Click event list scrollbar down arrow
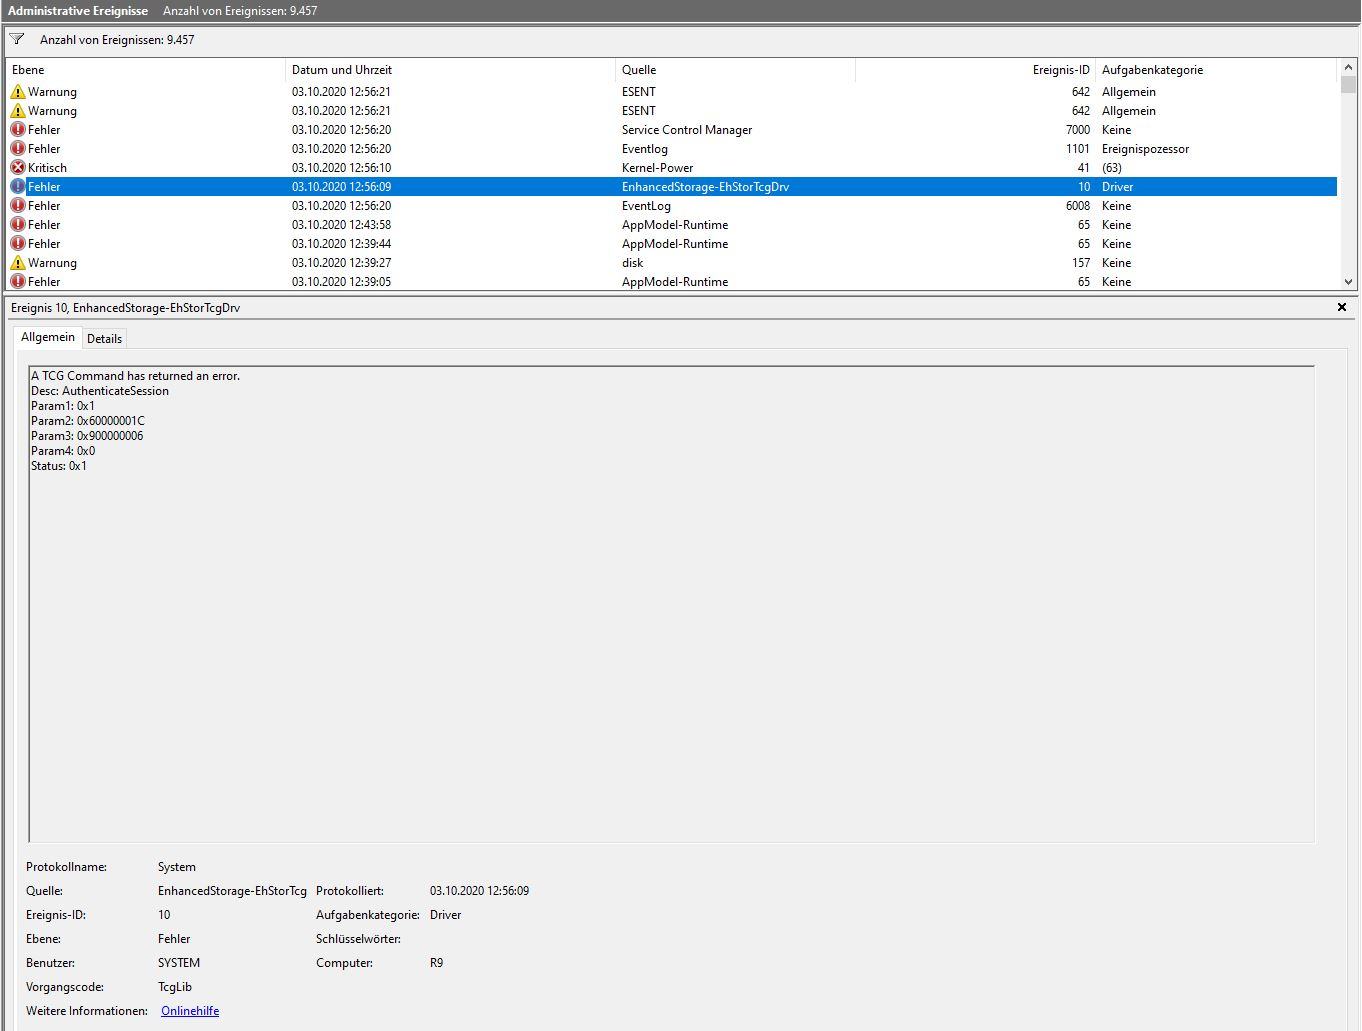The image size is (1362, 1031). click(1348, 283)
